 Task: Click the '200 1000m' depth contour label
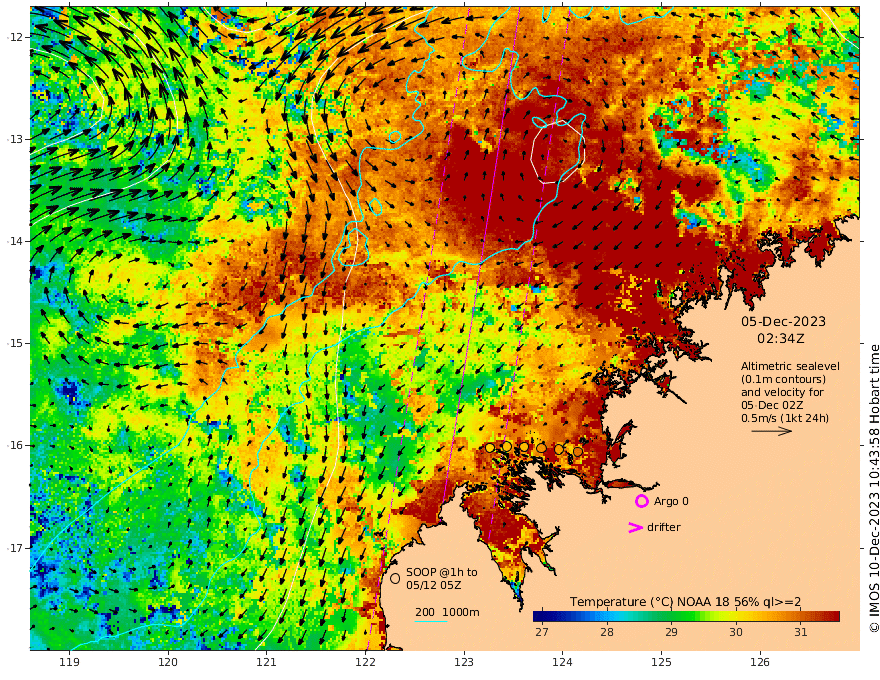click(x=447, y=612)
